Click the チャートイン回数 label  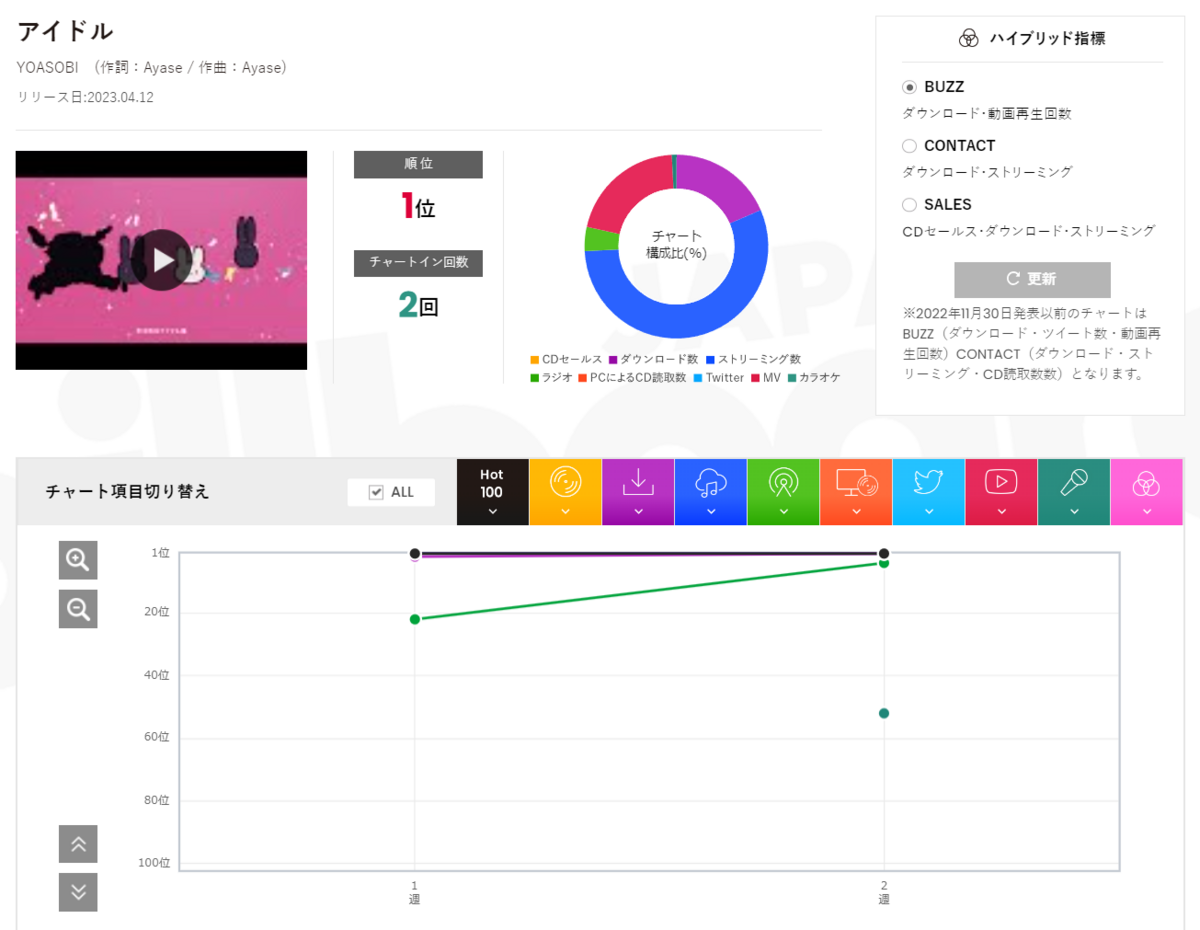pyautogui.click(x=418, y=262)
